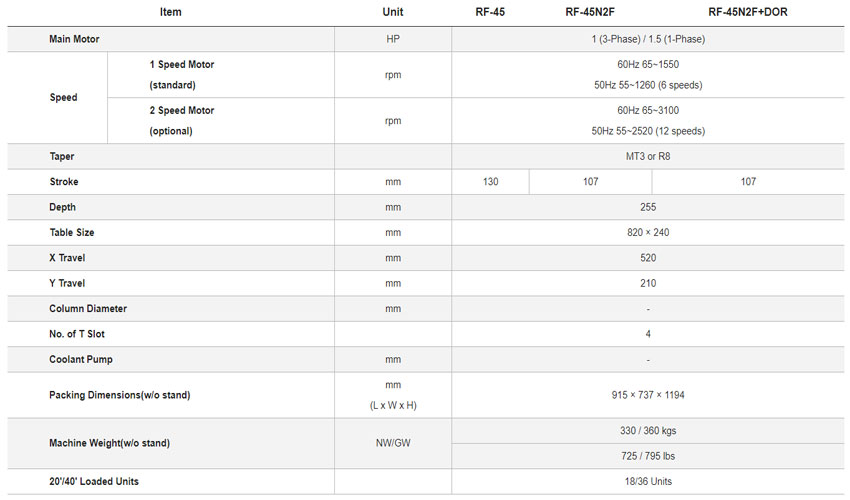Click the "Column Diameter" row label
Screen dimensions: 850x500
click(88, 309)
